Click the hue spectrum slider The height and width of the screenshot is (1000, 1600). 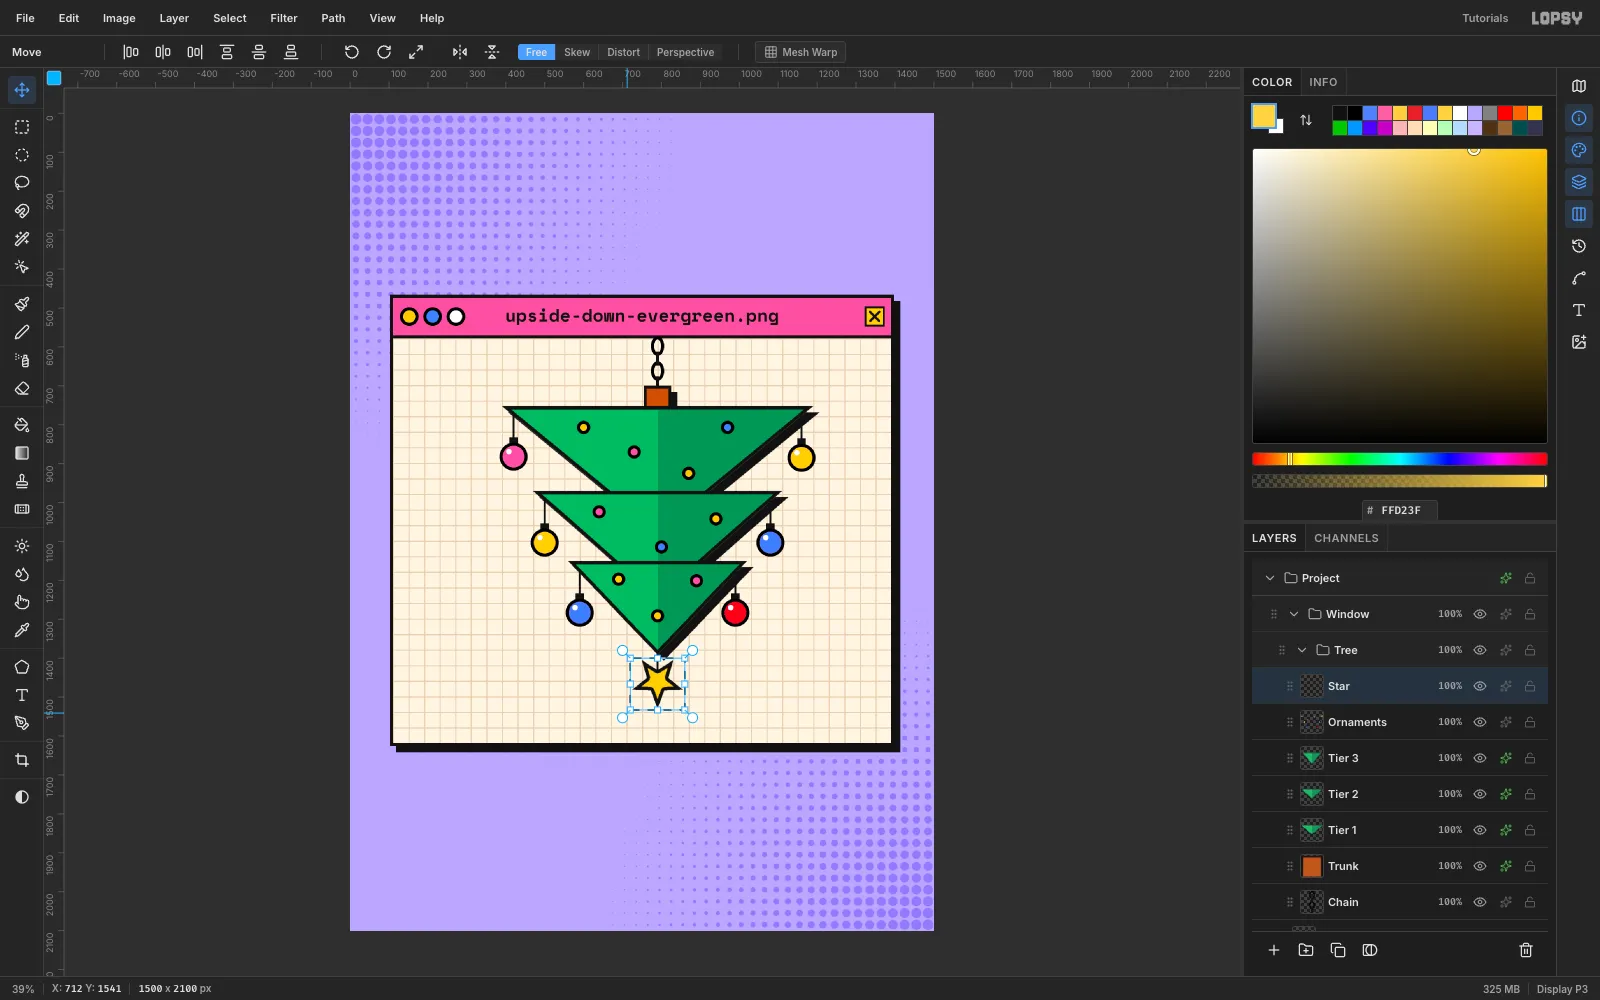pyautogui.click(x=1400, y=459)
